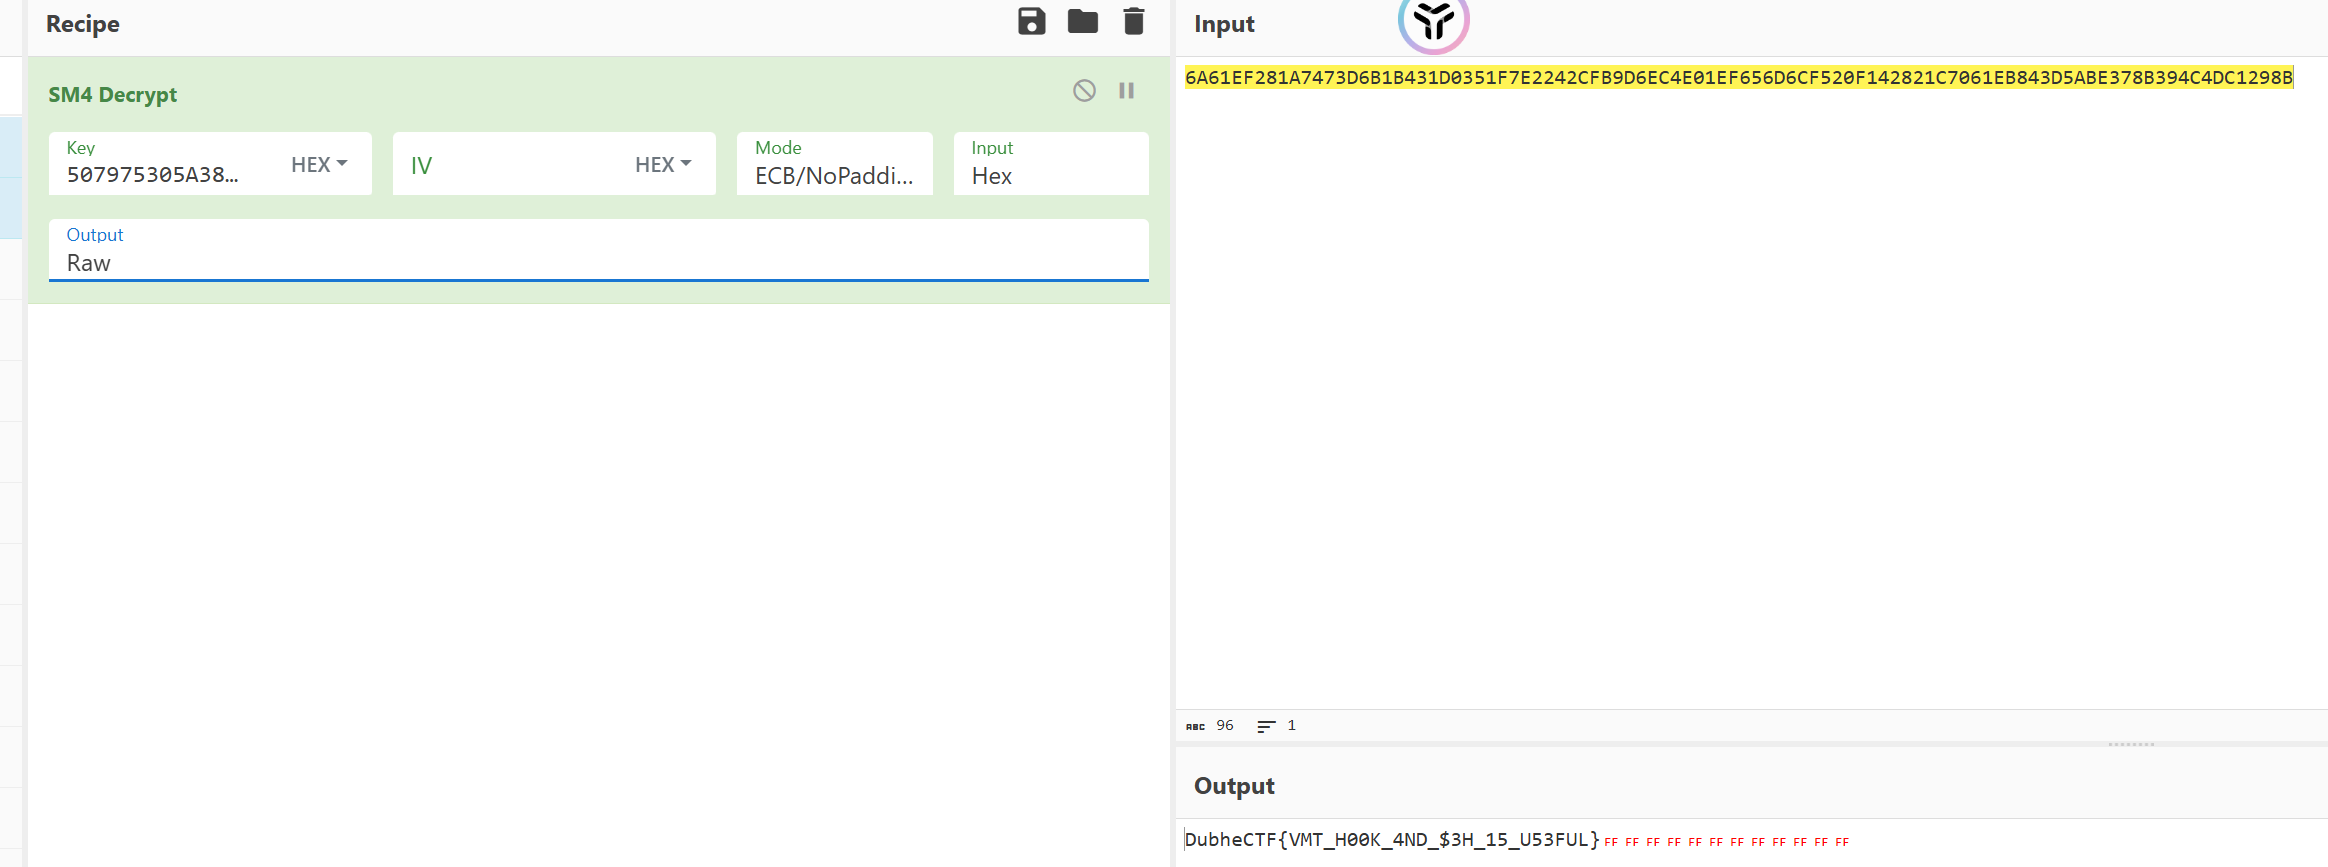Click the Output pane header
The image size is (2328, 867).
click(x=1234, y=786)
